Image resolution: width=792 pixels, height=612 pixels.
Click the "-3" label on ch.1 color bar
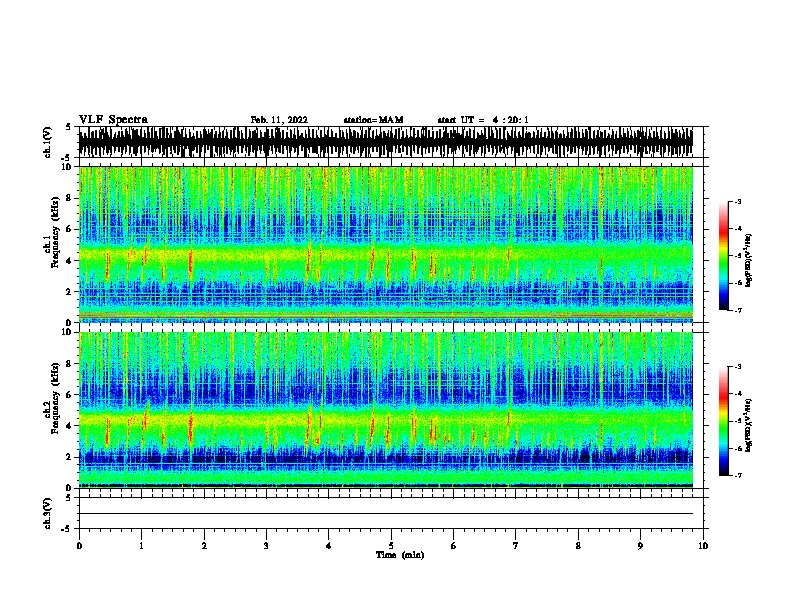pos(738,201)
